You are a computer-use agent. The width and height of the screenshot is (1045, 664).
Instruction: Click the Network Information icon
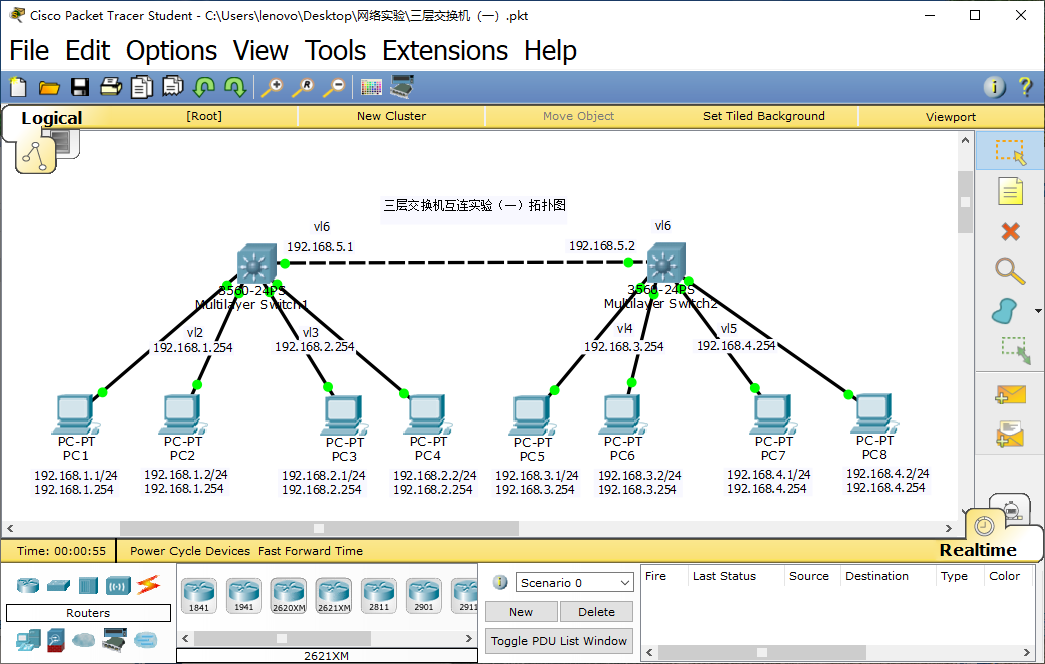tap(994, 87)
